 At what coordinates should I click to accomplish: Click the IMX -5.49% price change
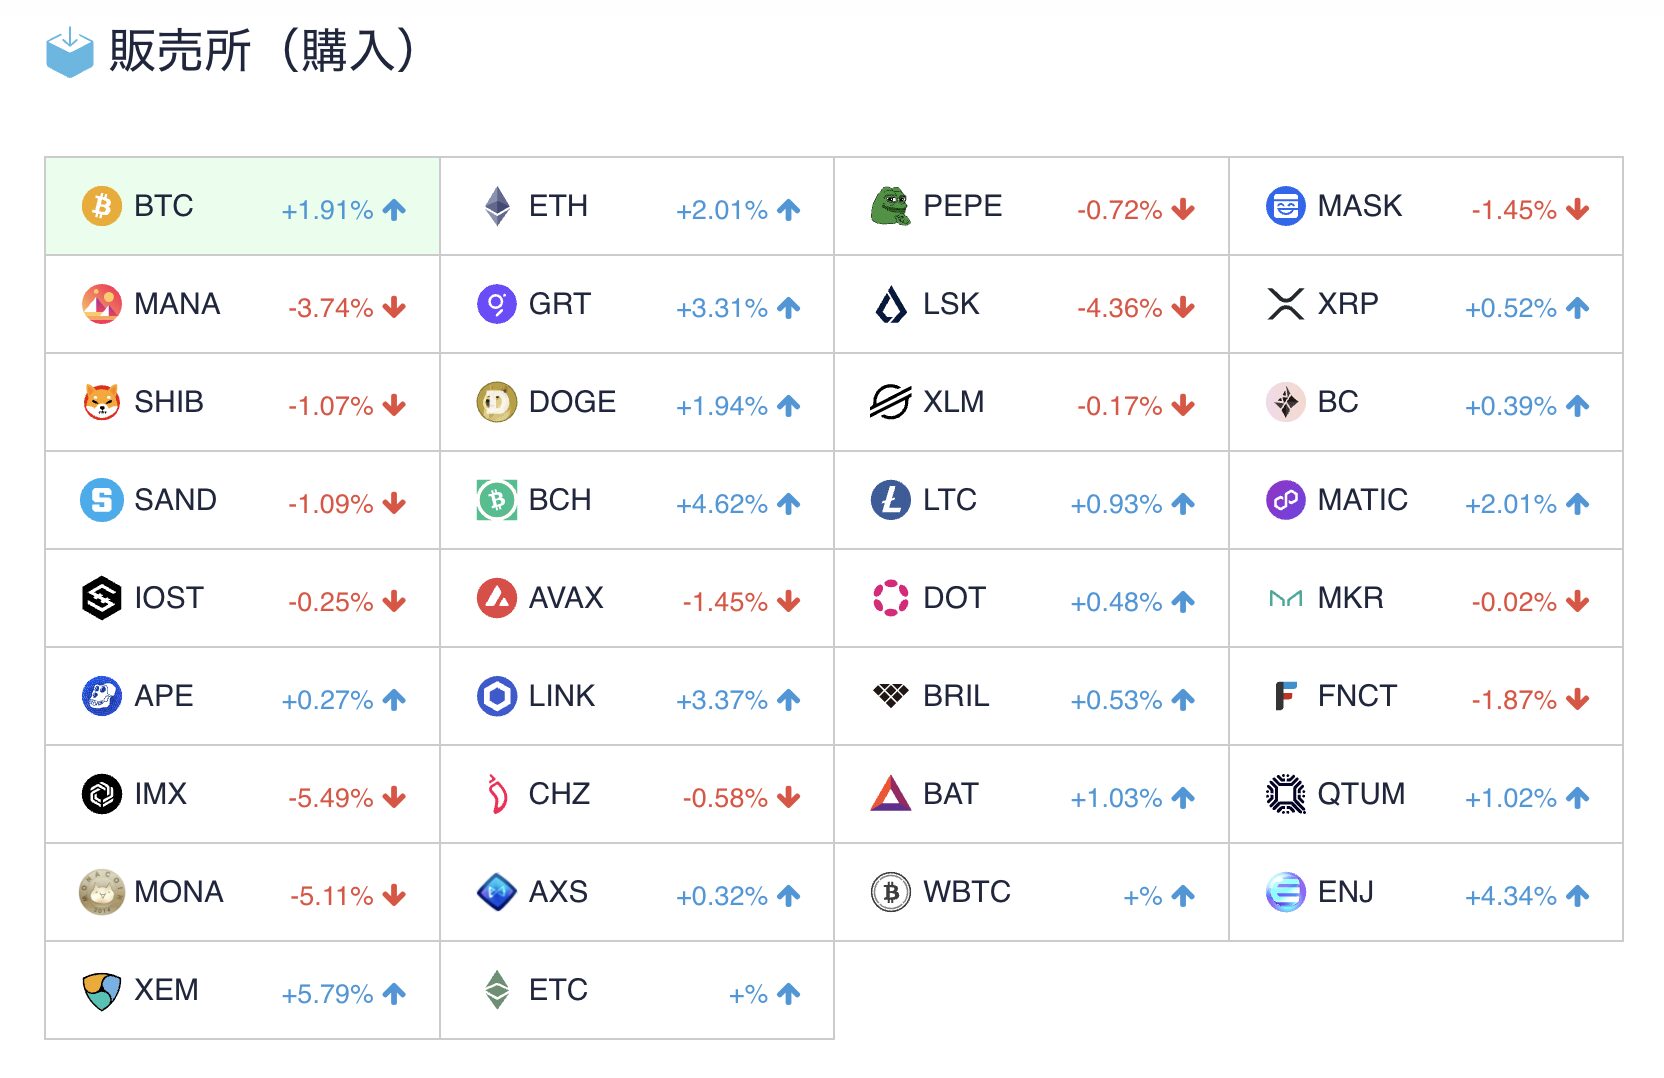(x=331, y=798)
